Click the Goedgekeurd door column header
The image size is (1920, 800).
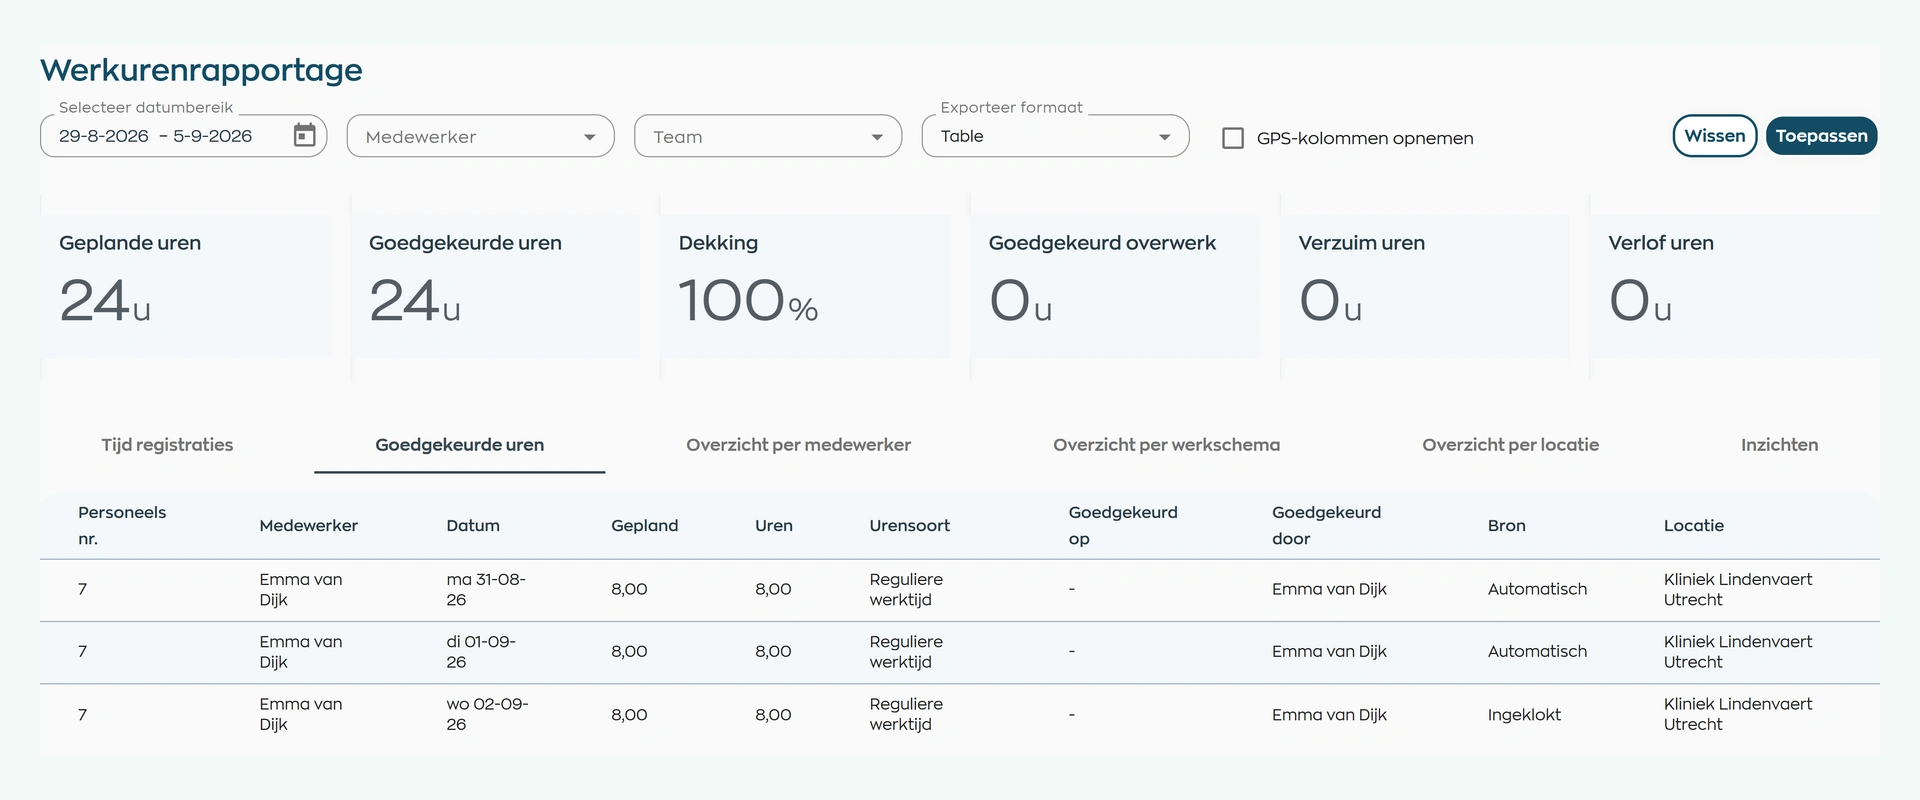point(1326,525)
